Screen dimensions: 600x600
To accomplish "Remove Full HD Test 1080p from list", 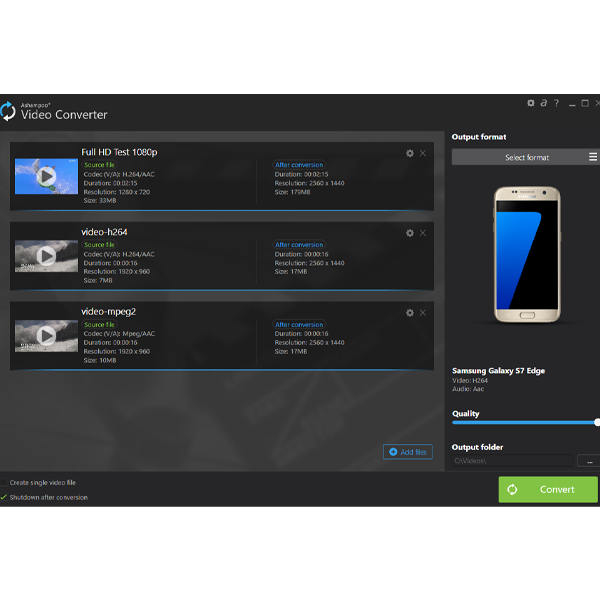I will click(423, 153).
